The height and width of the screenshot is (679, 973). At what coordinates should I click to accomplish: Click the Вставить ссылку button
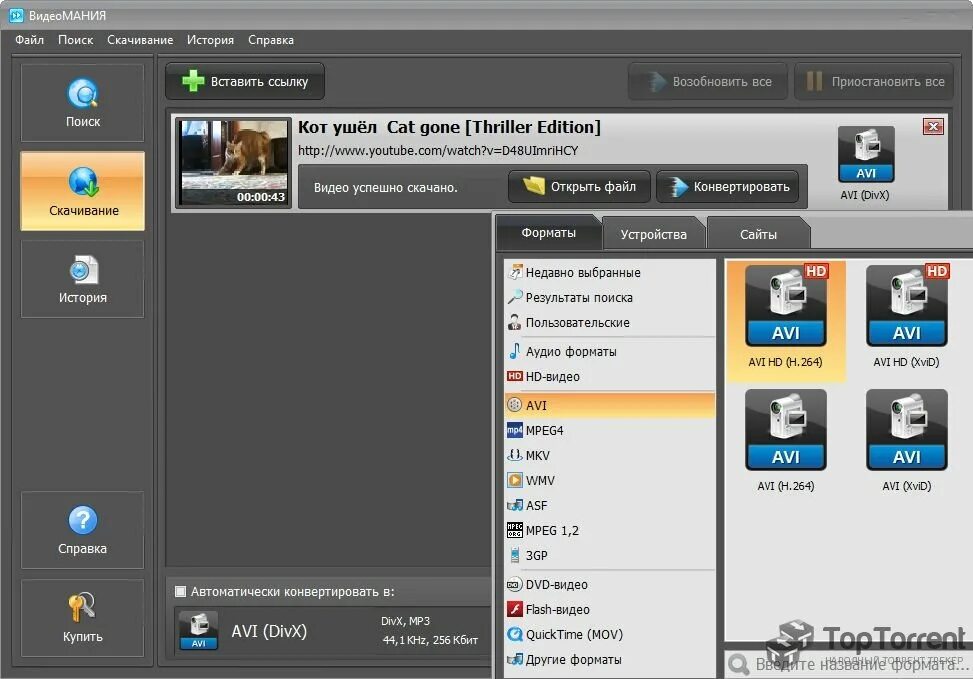(245, 81)
